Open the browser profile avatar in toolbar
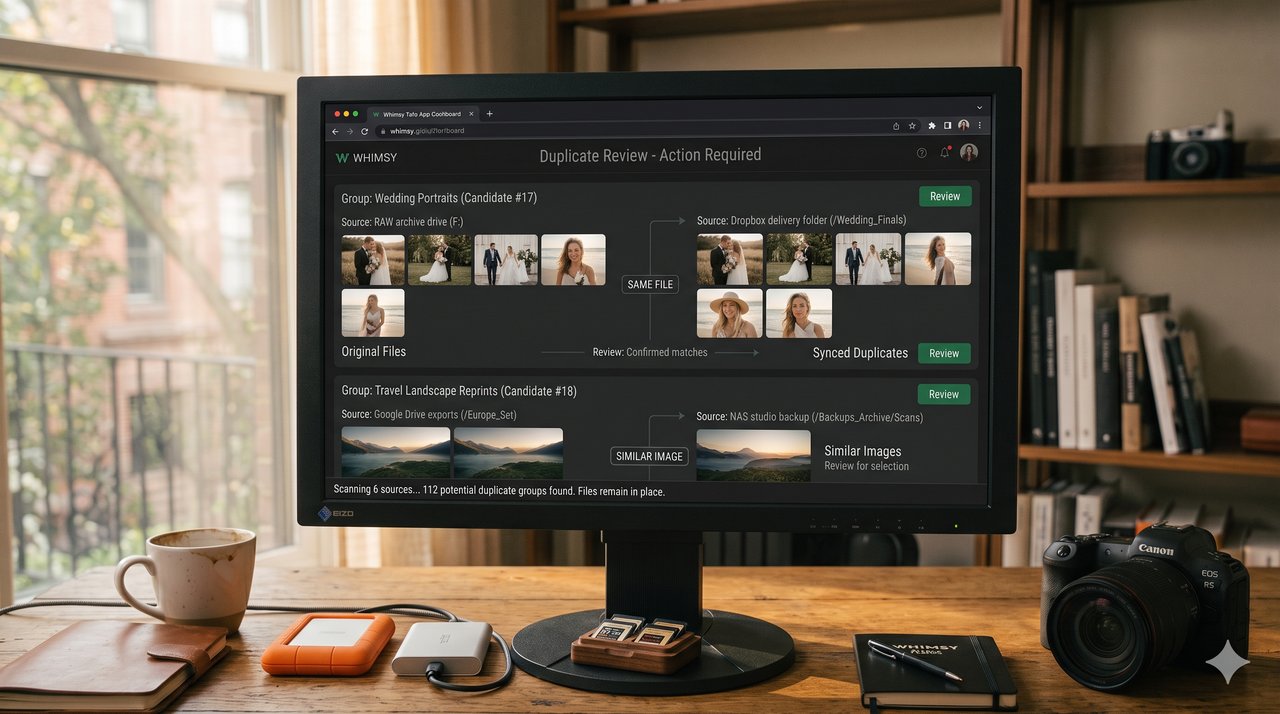1280x714 pixels. (x=963, y=126)
